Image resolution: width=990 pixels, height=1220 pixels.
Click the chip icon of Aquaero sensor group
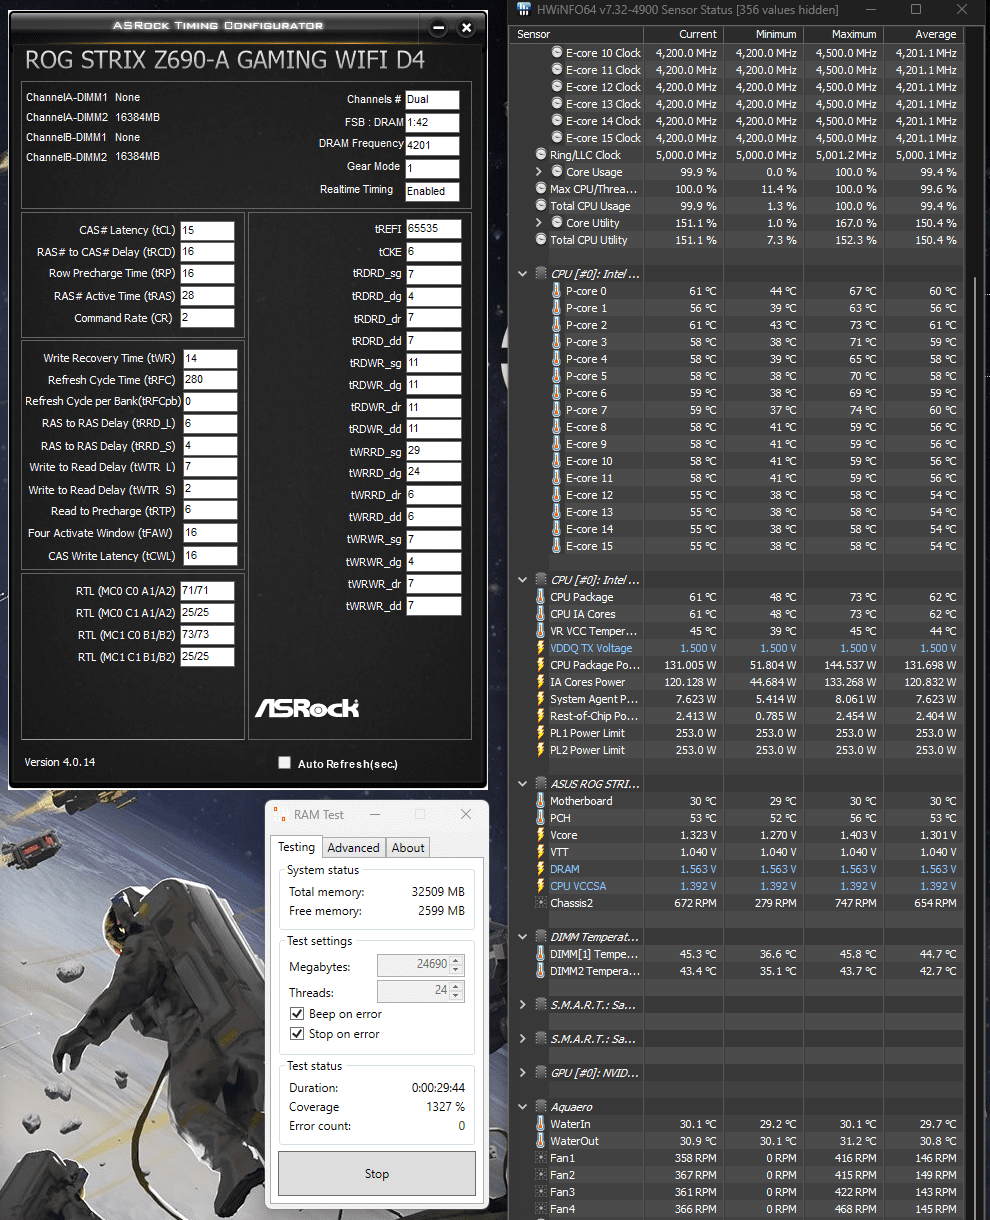click(x=541, y=1107)
